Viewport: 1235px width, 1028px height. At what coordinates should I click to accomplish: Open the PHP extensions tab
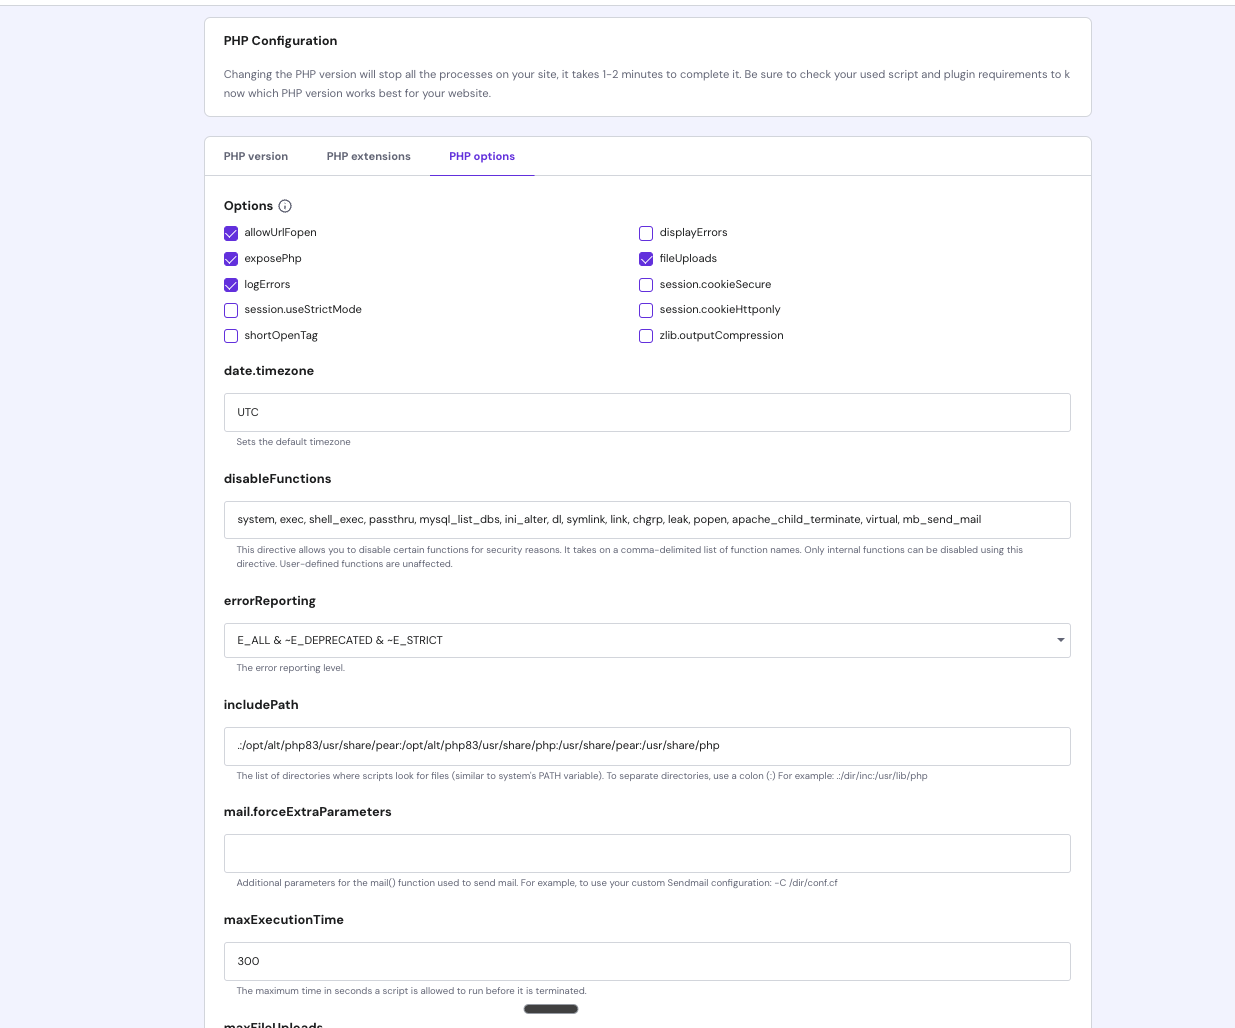click(x=368, y=156)
